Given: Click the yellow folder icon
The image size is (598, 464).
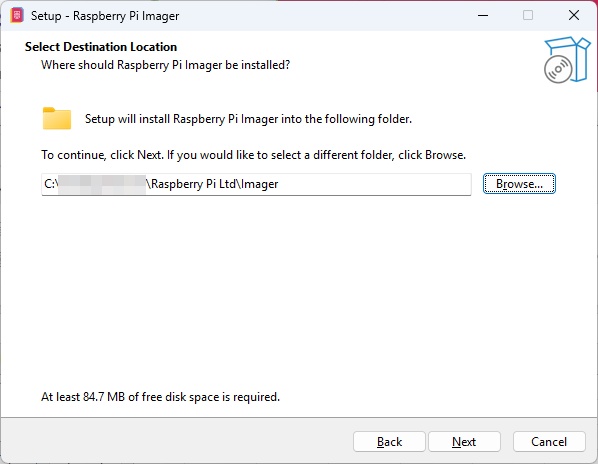Looking at the screenshot, I should [57, 118].
